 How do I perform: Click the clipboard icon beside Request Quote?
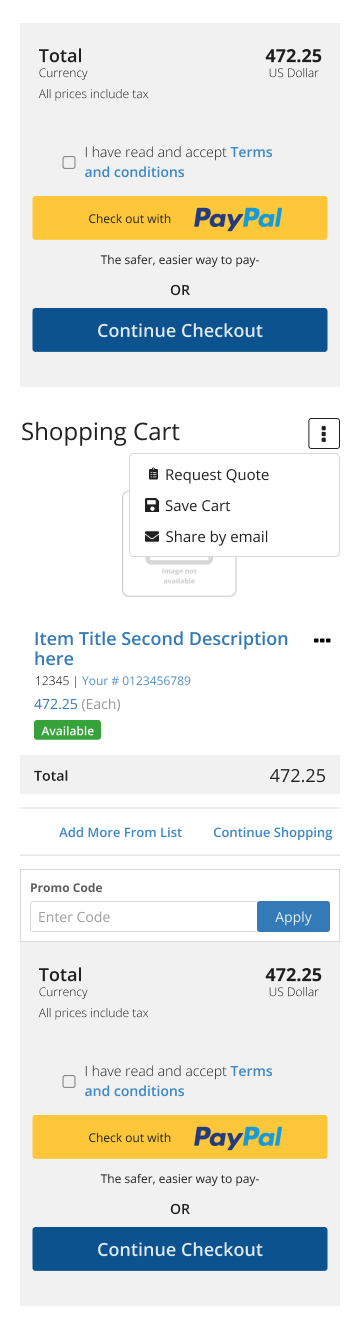(x=153, y=474)
